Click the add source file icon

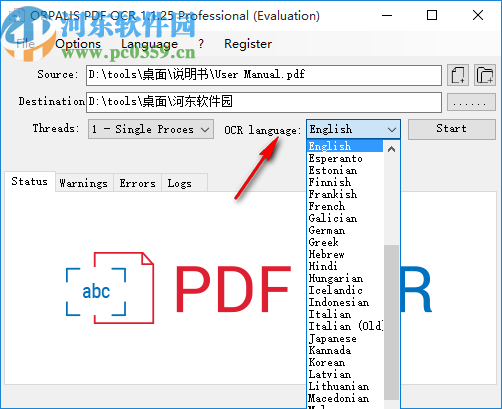(458, 75)
